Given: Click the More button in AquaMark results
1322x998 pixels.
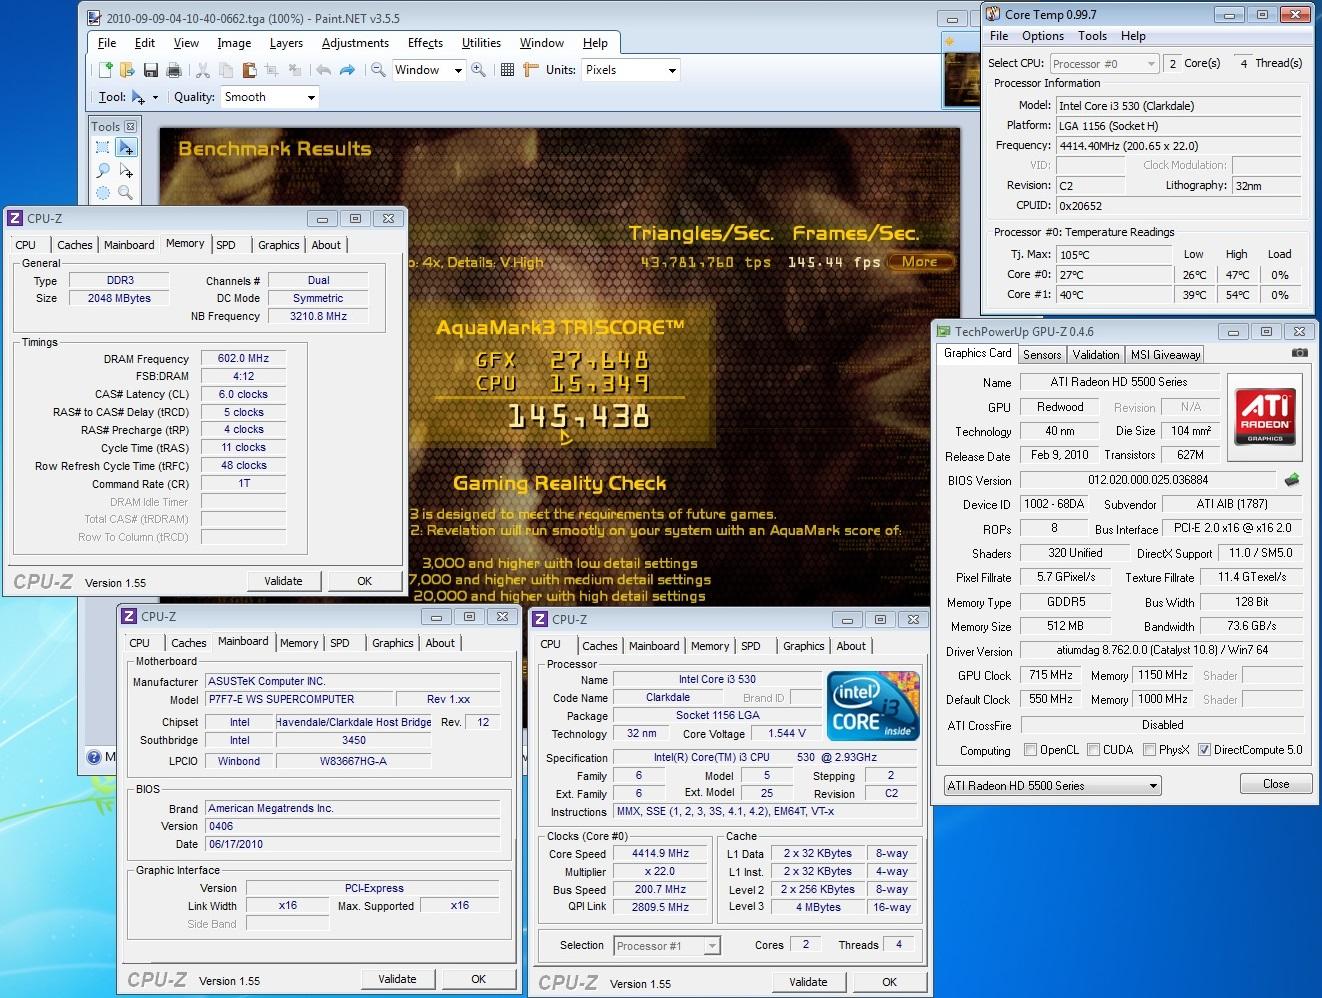Looking at the screenshot, I should coord(919,262).
